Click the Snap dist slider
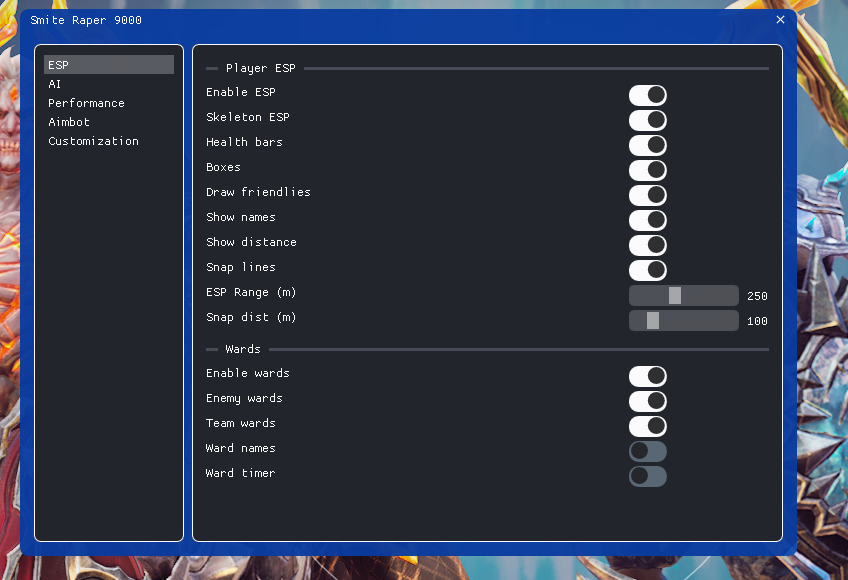The height and width of the screenshot is (580, 848). click(x=683, y=320)
